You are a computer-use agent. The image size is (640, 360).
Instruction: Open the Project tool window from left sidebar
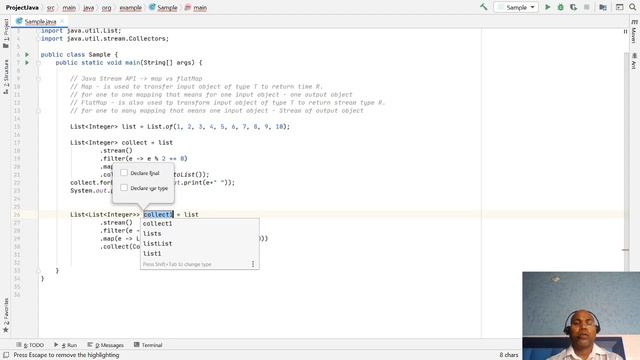click(x=6, y=33)
